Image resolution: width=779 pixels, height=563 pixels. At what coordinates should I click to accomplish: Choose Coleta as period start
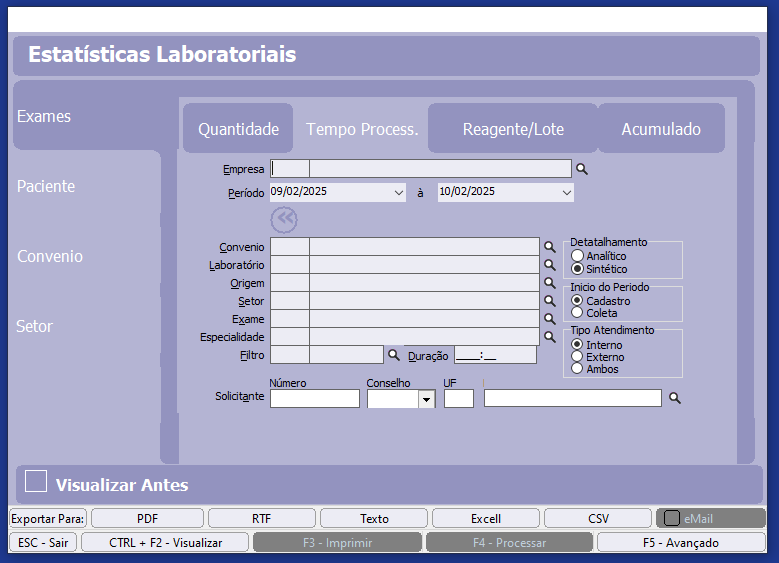click(577, 313)
